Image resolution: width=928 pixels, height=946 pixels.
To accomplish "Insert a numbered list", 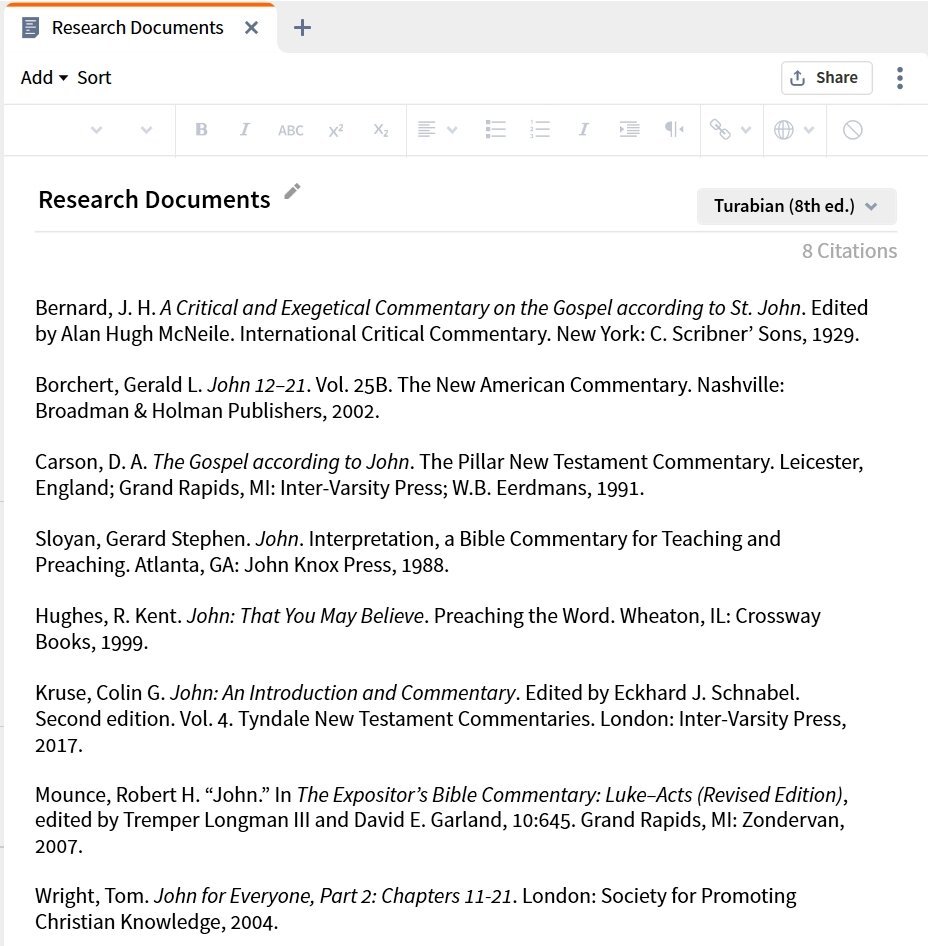I will (540, 129).
